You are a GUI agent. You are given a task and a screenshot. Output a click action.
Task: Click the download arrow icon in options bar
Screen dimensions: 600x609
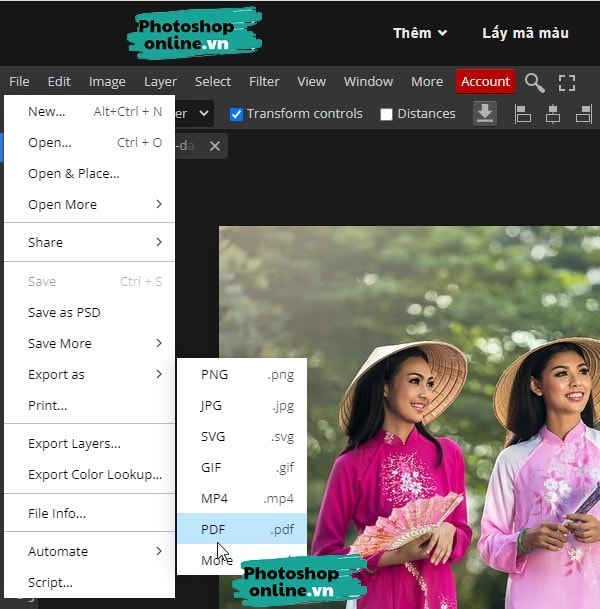pos(485,114)
